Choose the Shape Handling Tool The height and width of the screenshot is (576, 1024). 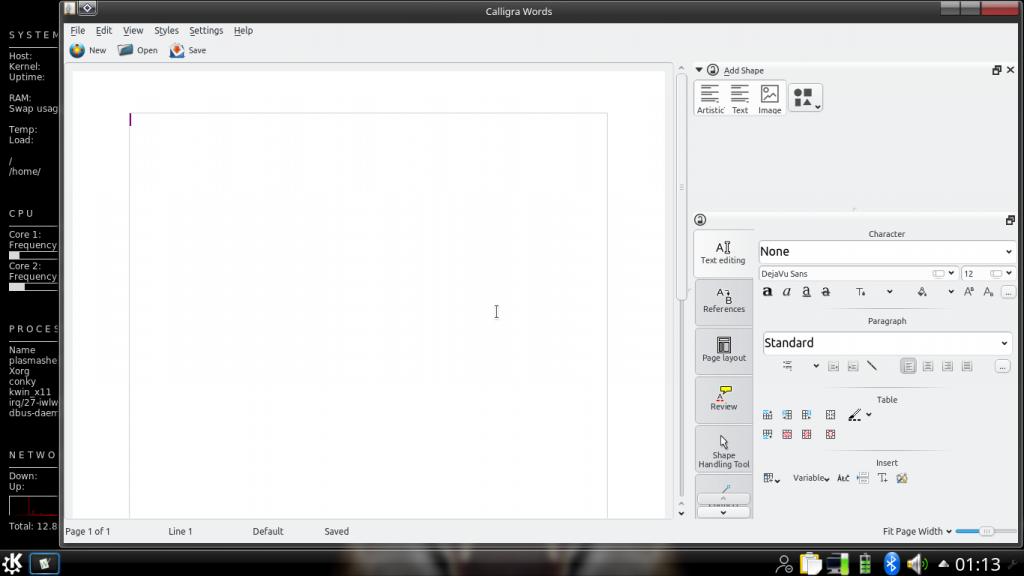724,449
